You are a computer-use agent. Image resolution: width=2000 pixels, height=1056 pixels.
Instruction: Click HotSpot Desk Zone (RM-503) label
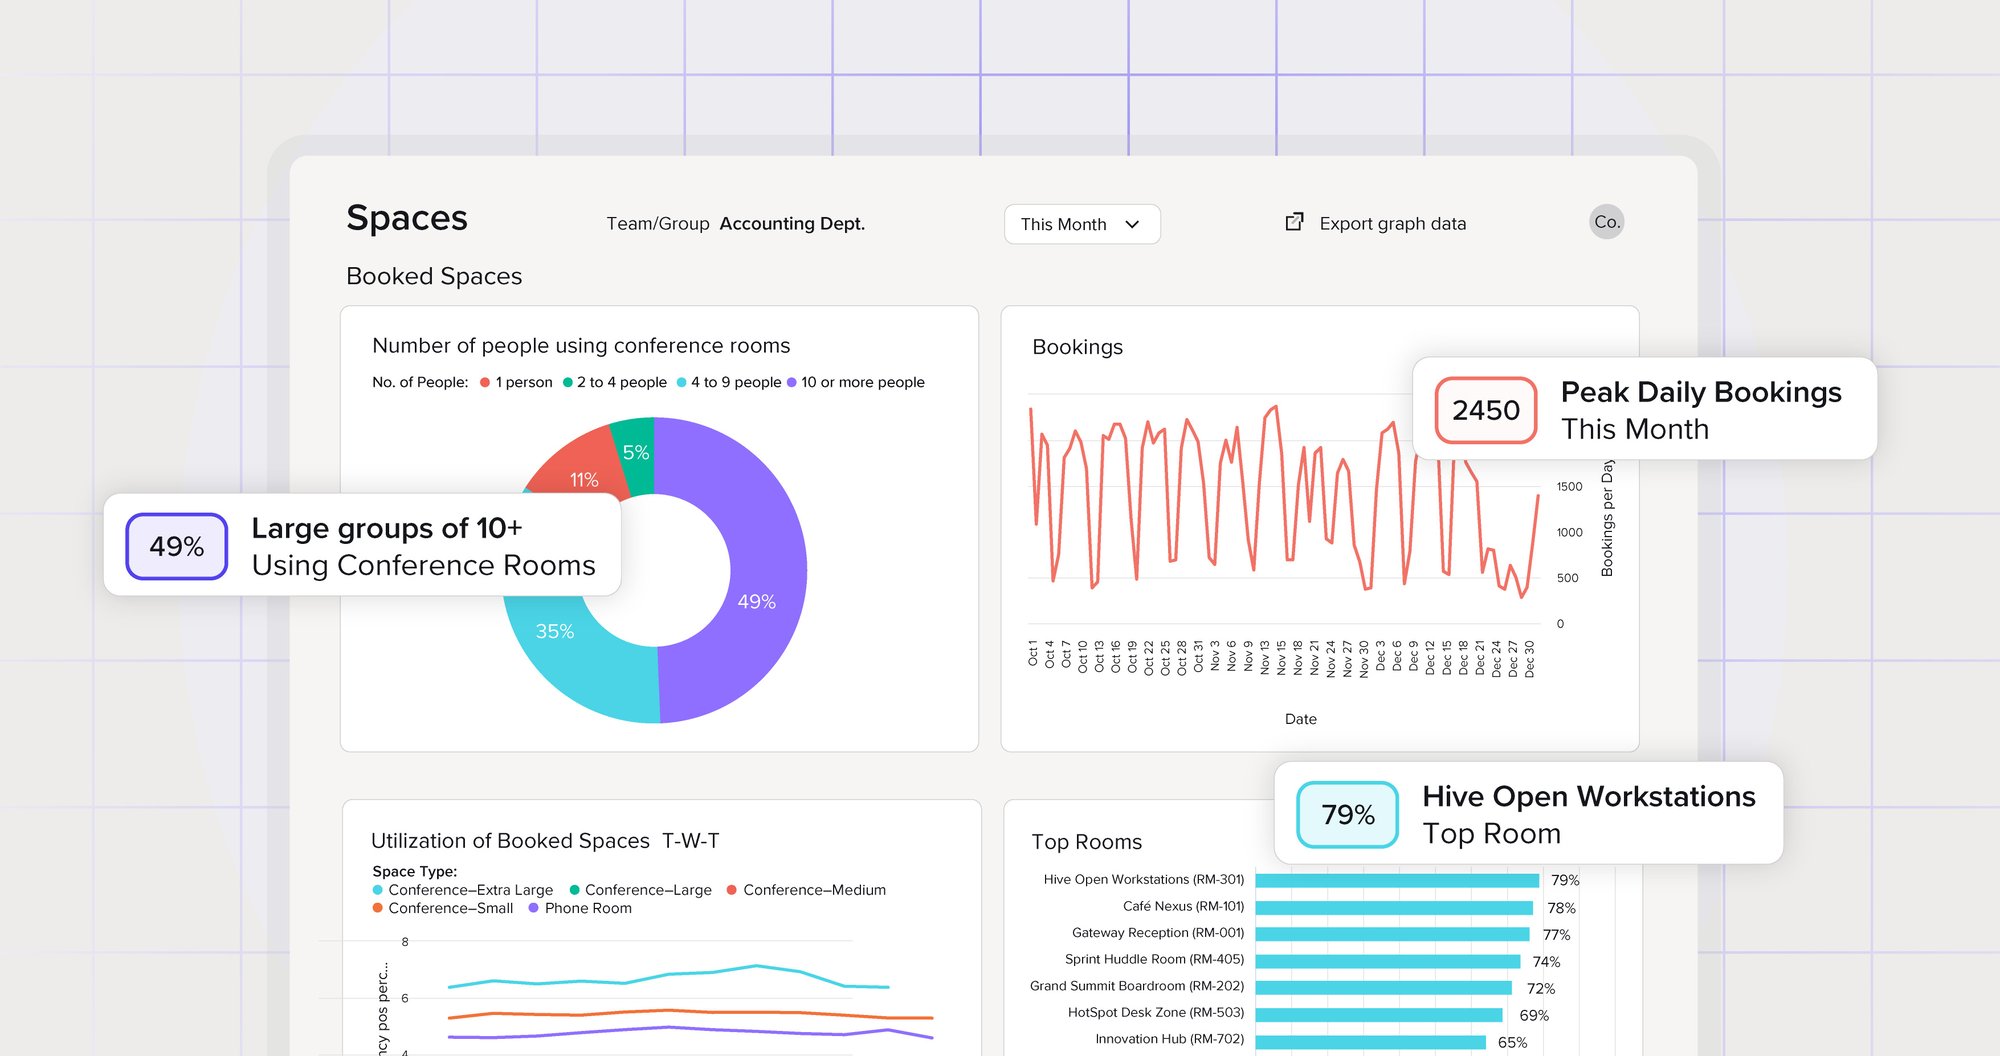[1156, 1013]
